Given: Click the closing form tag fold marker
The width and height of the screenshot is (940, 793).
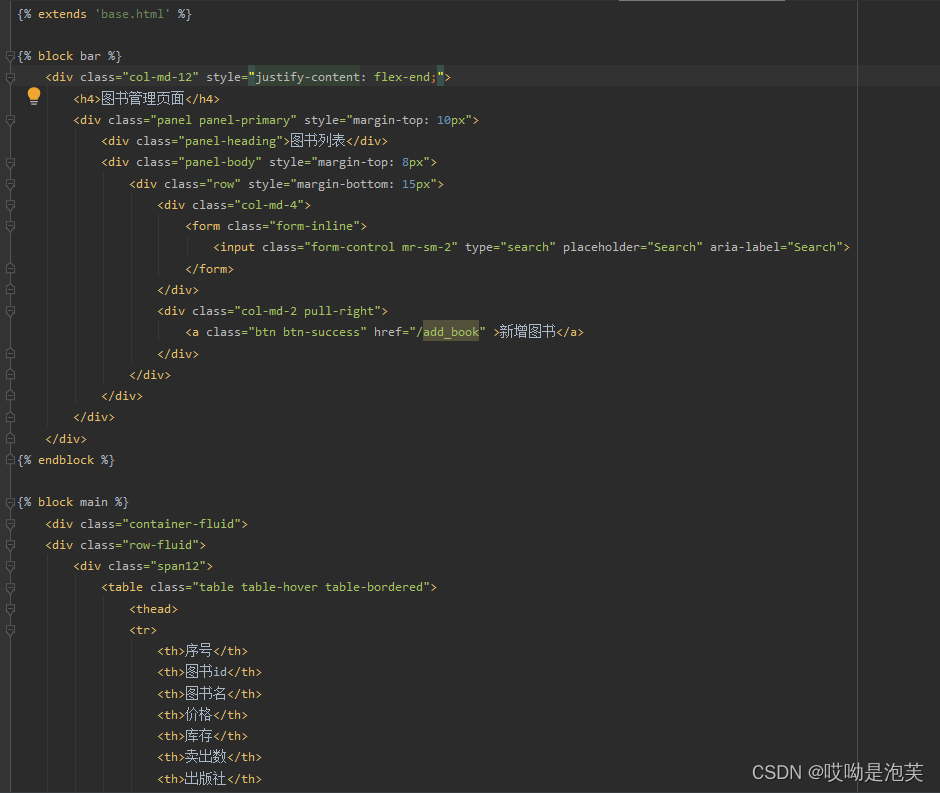Looking at the screenshot, I should (10, 269).
